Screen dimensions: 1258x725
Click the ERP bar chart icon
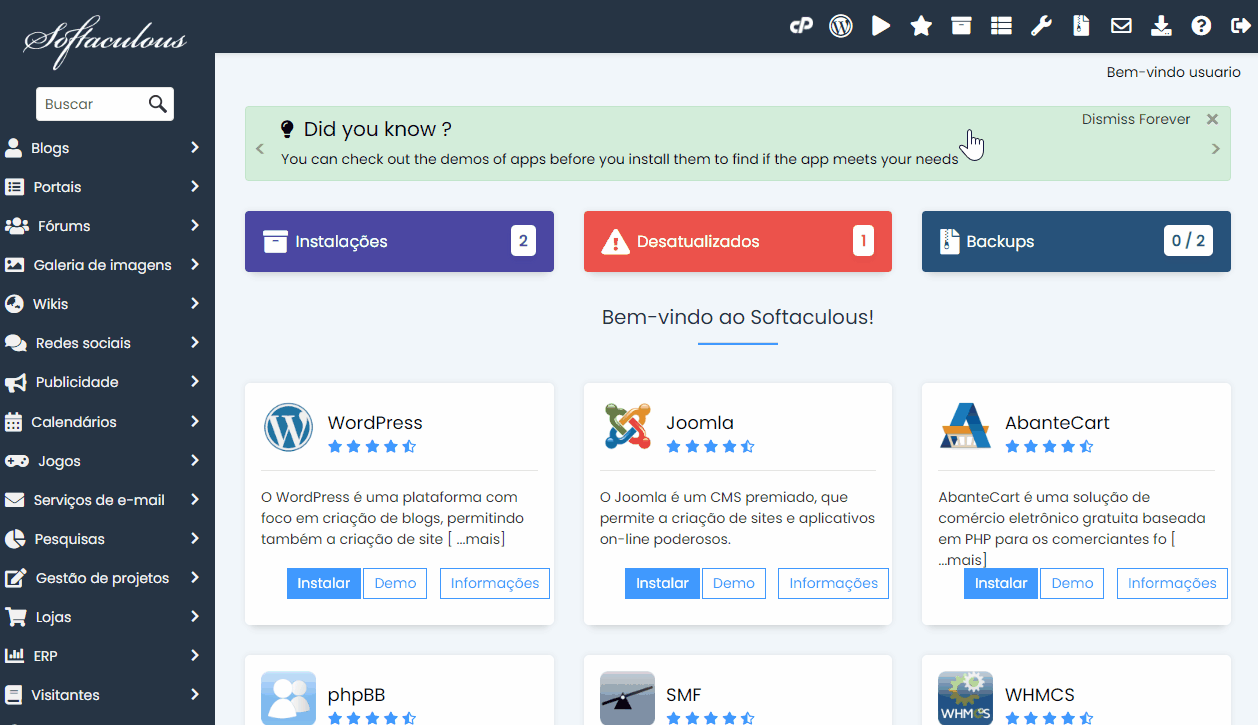(x=14, y=656)
